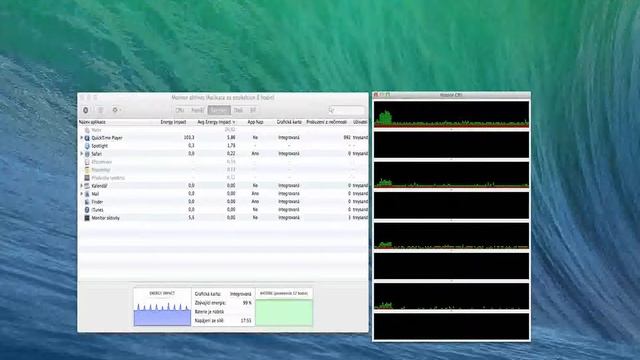Click the quit process stop-sign icon

86,110
